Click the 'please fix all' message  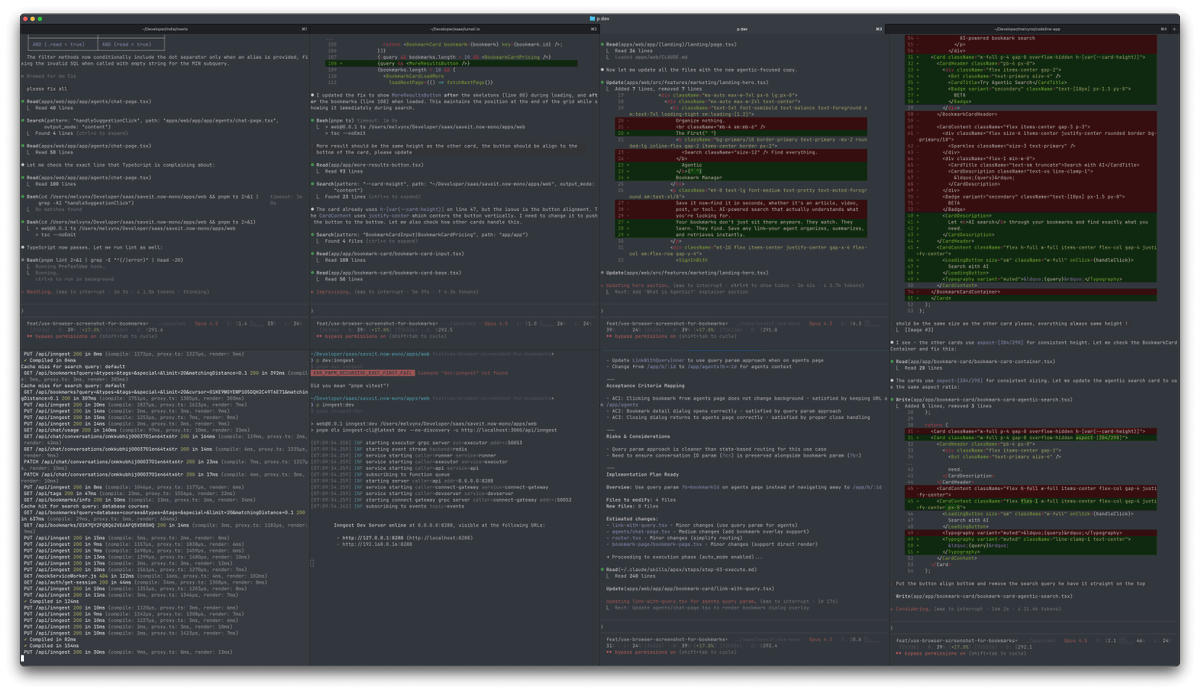pyautogui.click(x=48, y=88)
